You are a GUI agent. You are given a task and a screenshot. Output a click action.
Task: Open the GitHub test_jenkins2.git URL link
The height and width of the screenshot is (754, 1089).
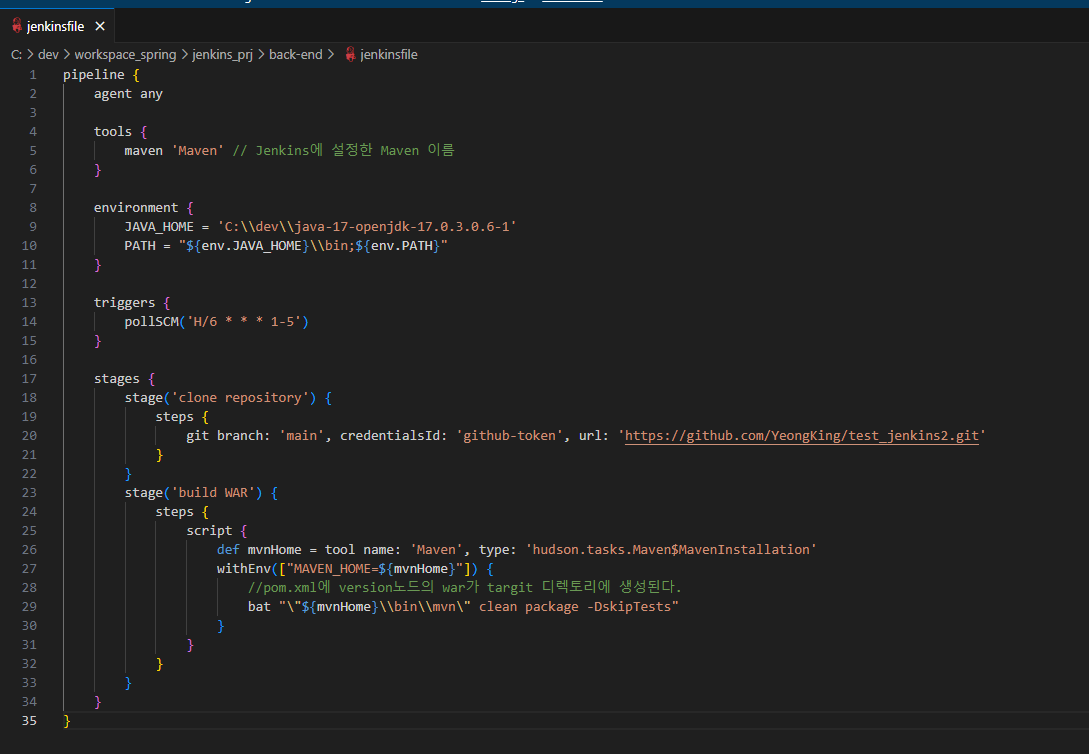tap(801, 435)
